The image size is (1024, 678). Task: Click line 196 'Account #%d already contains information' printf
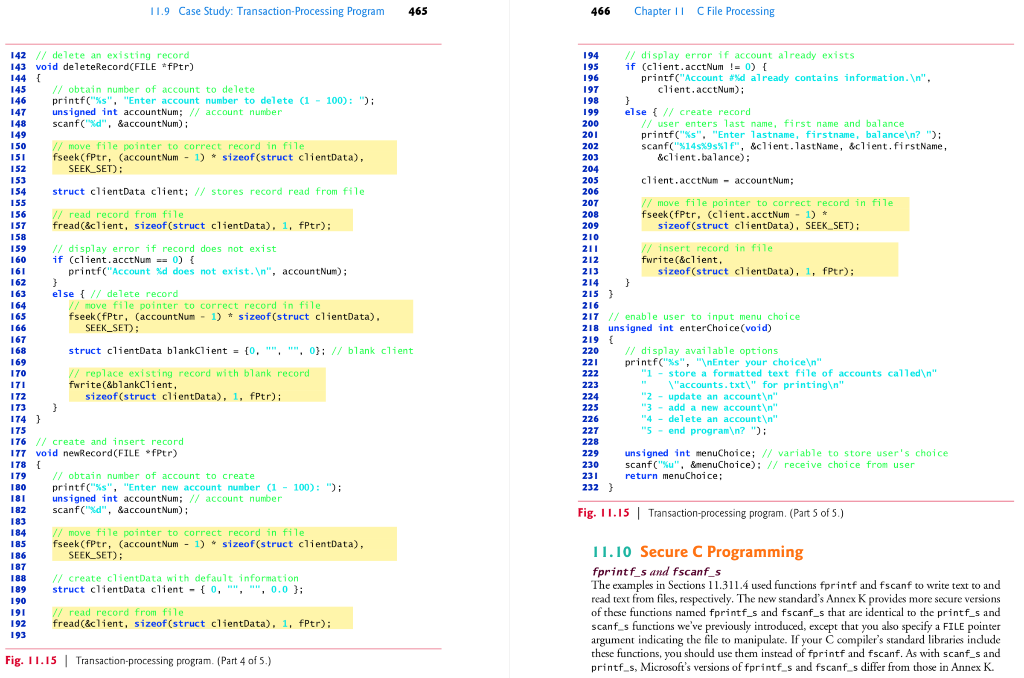click(x=786, y=78)
